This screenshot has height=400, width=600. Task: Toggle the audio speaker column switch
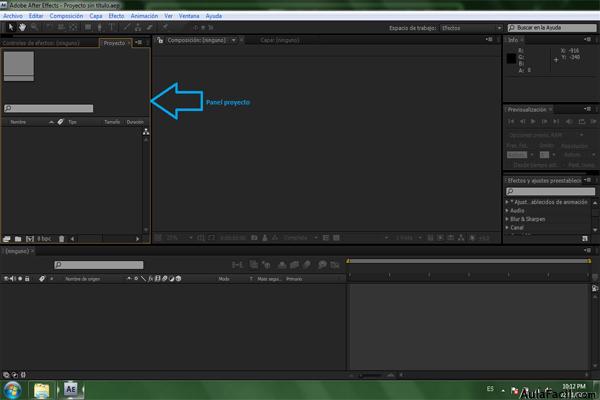pyautogui.click(x=12, y=279)
